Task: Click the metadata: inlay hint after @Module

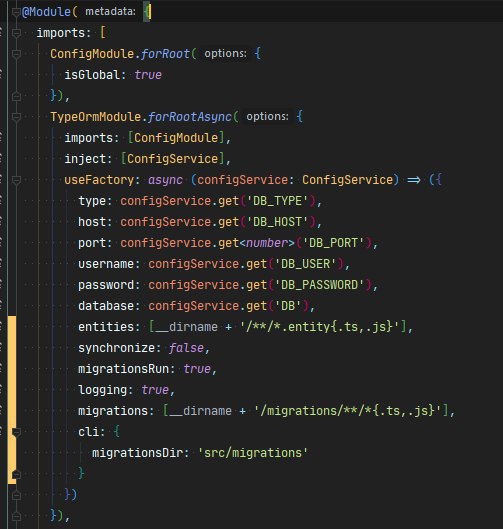Action: [x=110, y=12]
